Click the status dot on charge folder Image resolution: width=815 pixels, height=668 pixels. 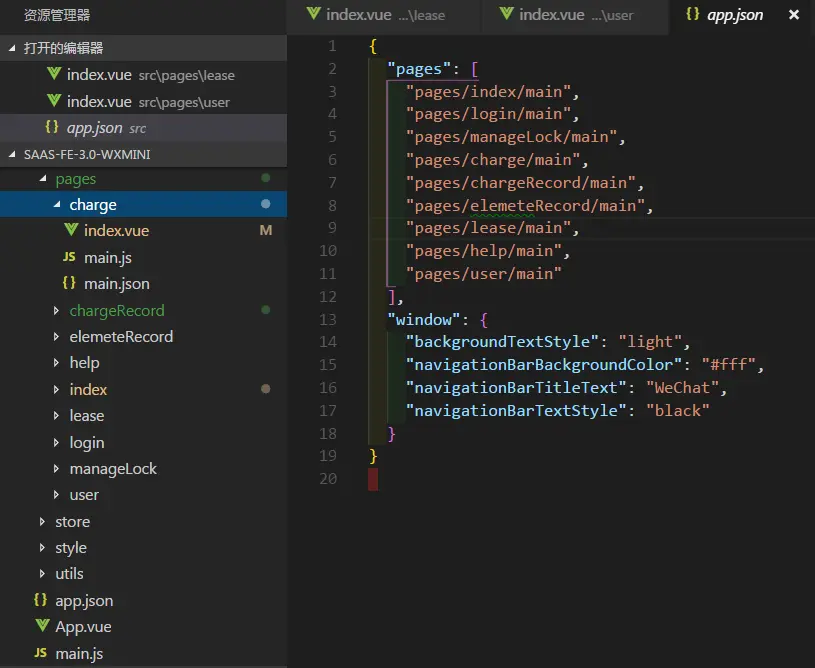click(x=266, y=204)
